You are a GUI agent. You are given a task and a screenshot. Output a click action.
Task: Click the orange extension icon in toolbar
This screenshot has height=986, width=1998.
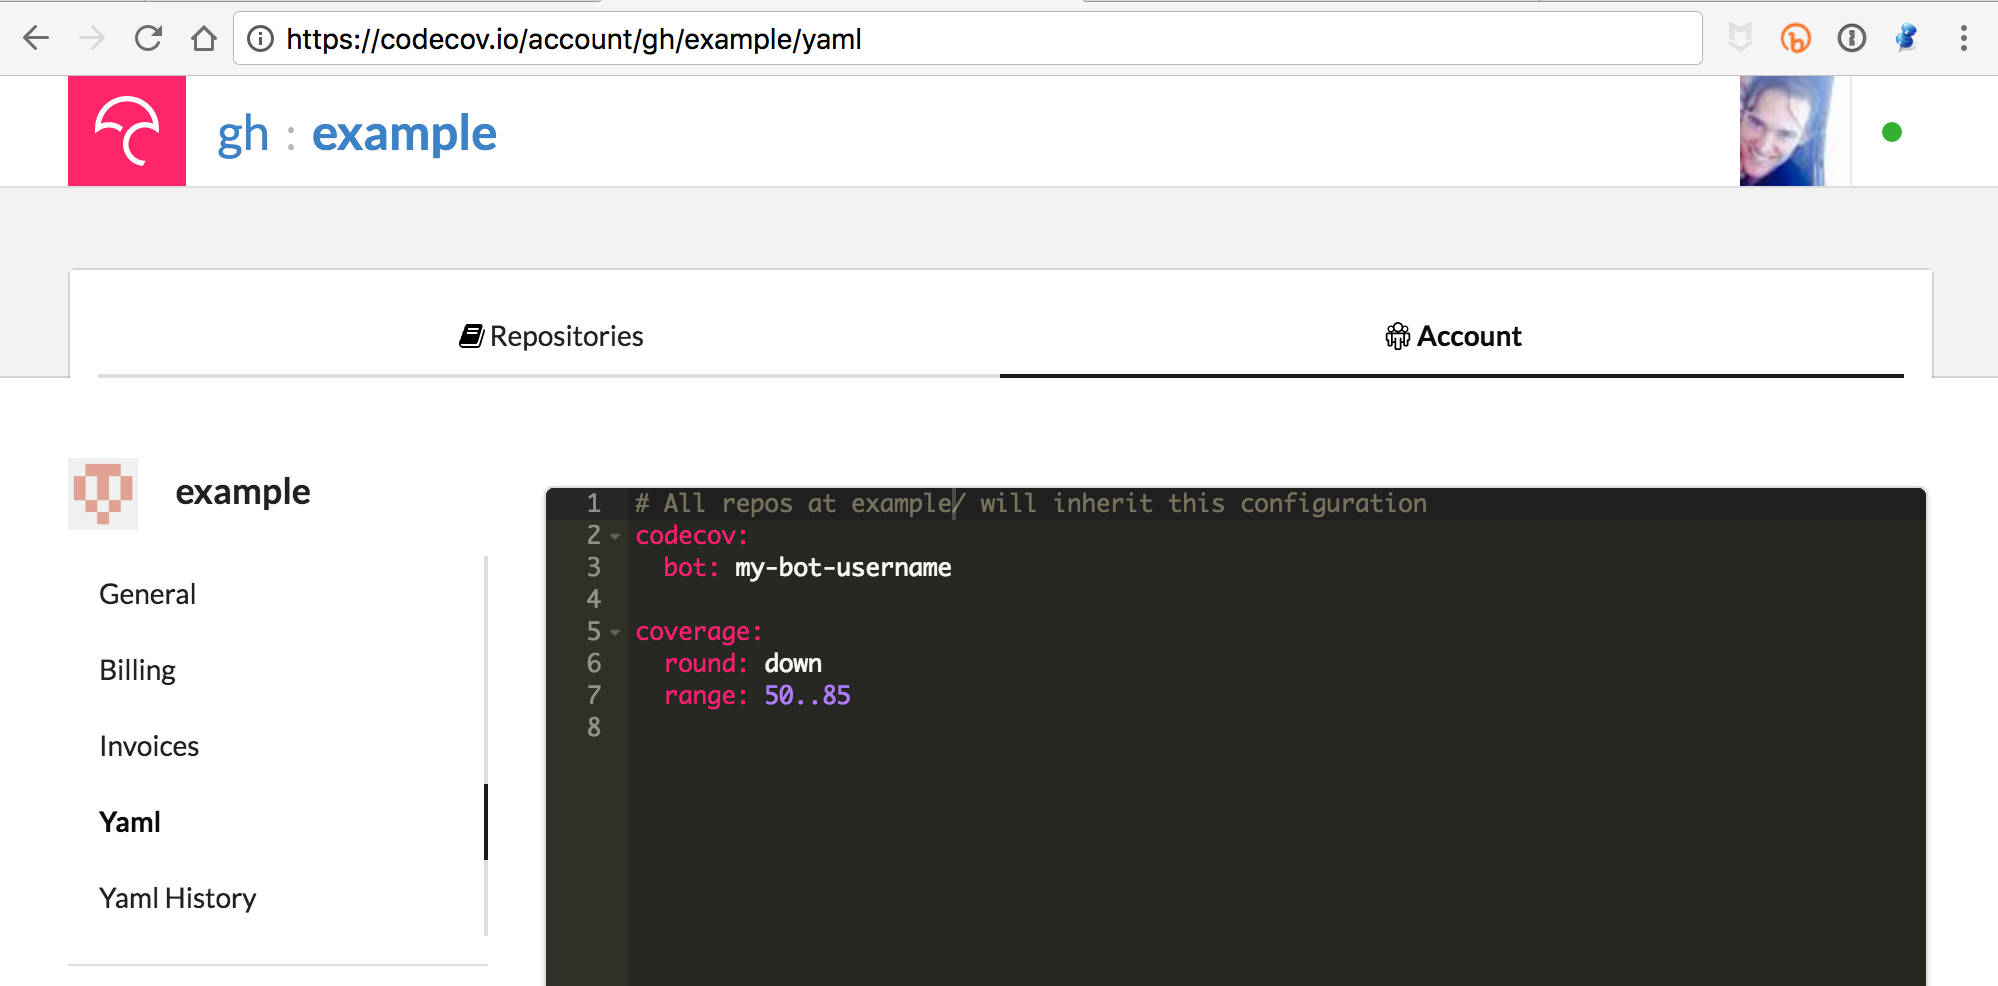click(1795, 39)
